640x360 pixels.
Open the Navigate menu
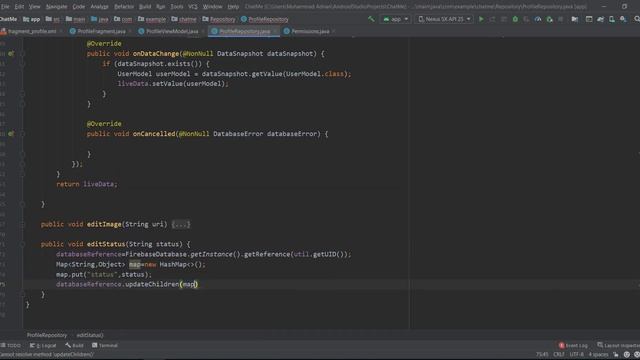pos(56,7)
